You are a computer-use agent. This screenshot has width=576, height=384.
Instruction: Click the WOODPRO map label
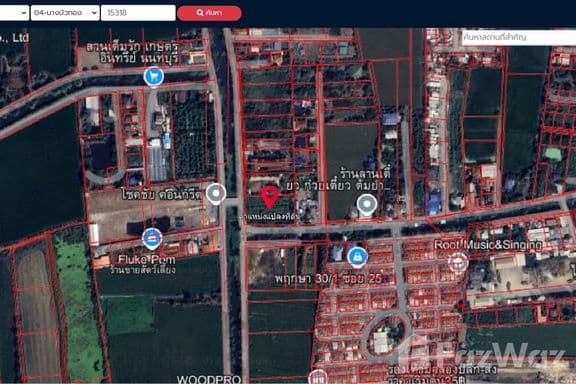[209, 379]
